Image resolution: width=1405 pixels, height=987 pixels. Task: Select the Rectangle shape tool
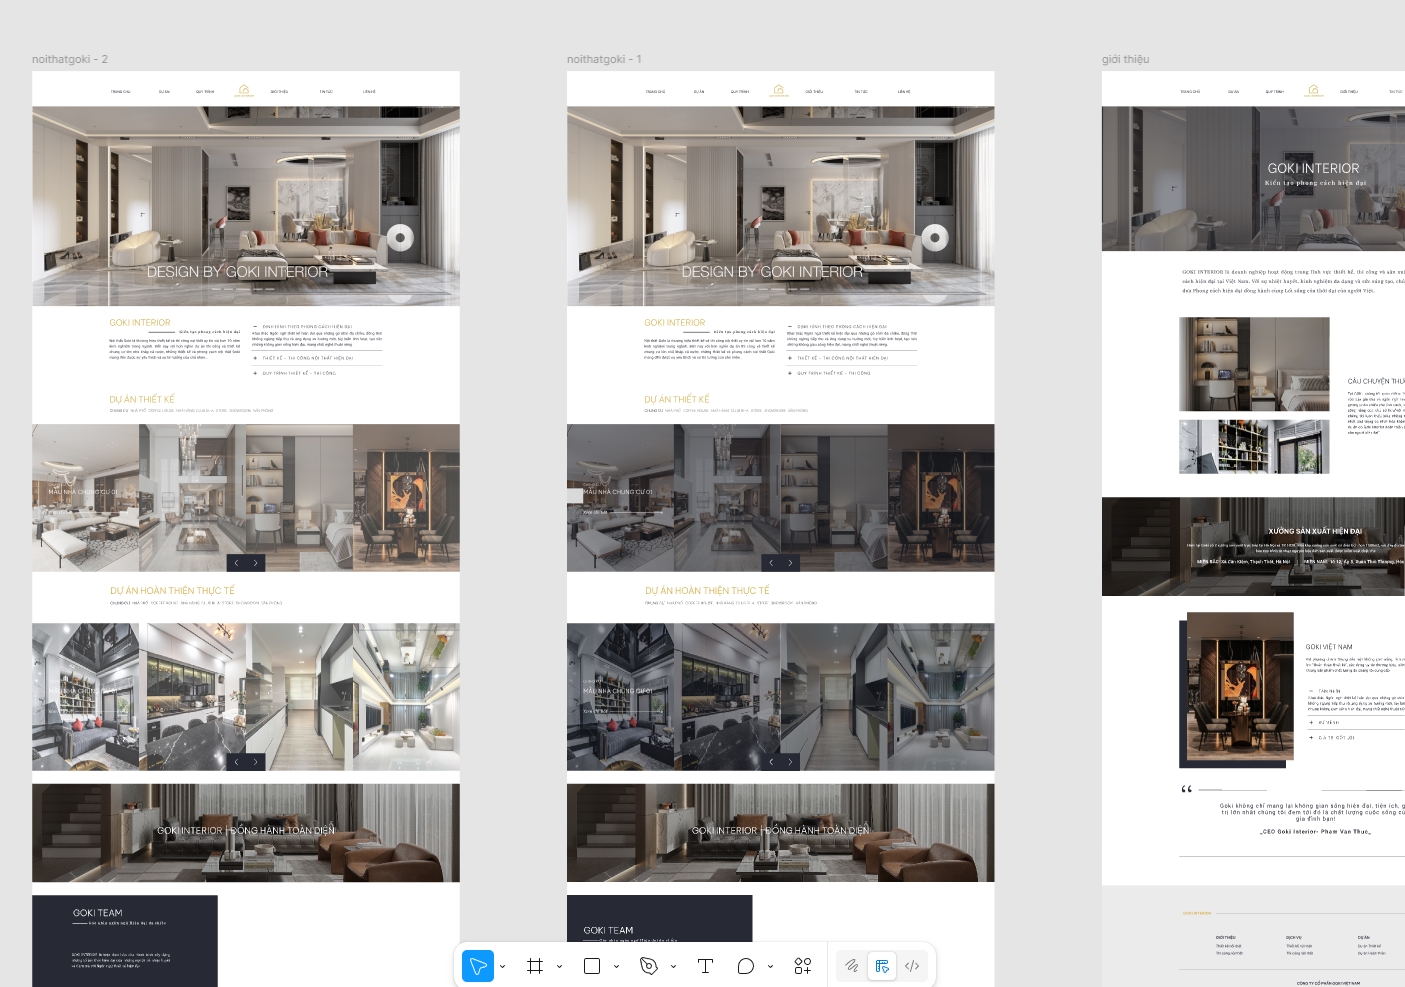(x=592, y=966)
